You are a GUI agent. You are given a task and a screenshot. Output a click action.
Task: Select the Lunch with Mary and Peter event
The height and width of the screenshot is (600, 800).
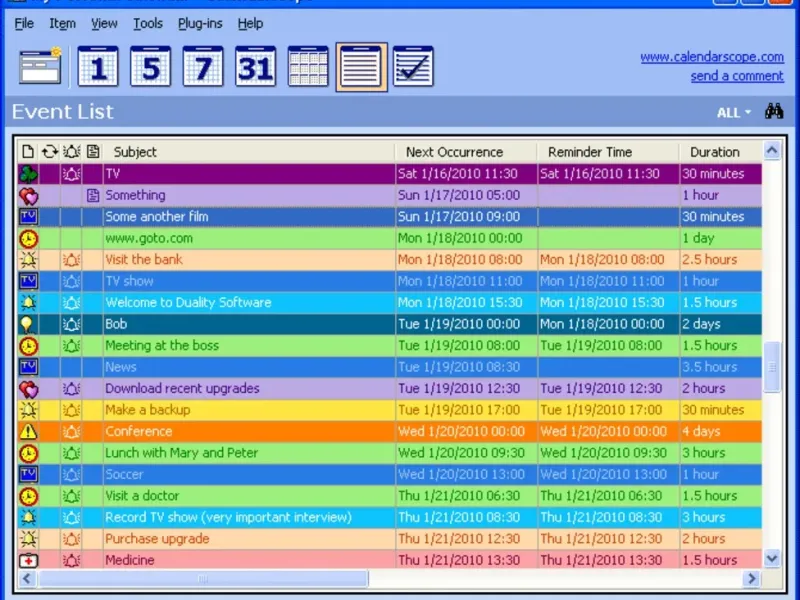tap(390, 453)
